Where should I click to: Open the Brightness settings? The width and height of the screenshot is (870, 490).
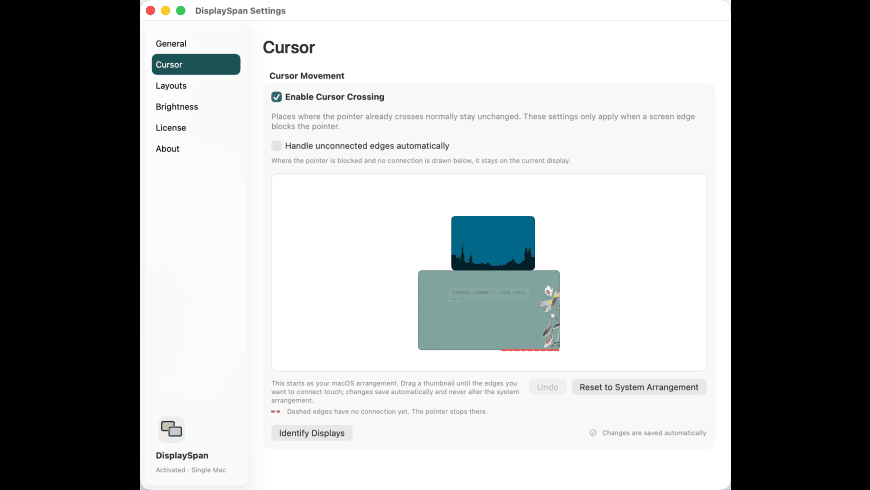pos(196,107)
